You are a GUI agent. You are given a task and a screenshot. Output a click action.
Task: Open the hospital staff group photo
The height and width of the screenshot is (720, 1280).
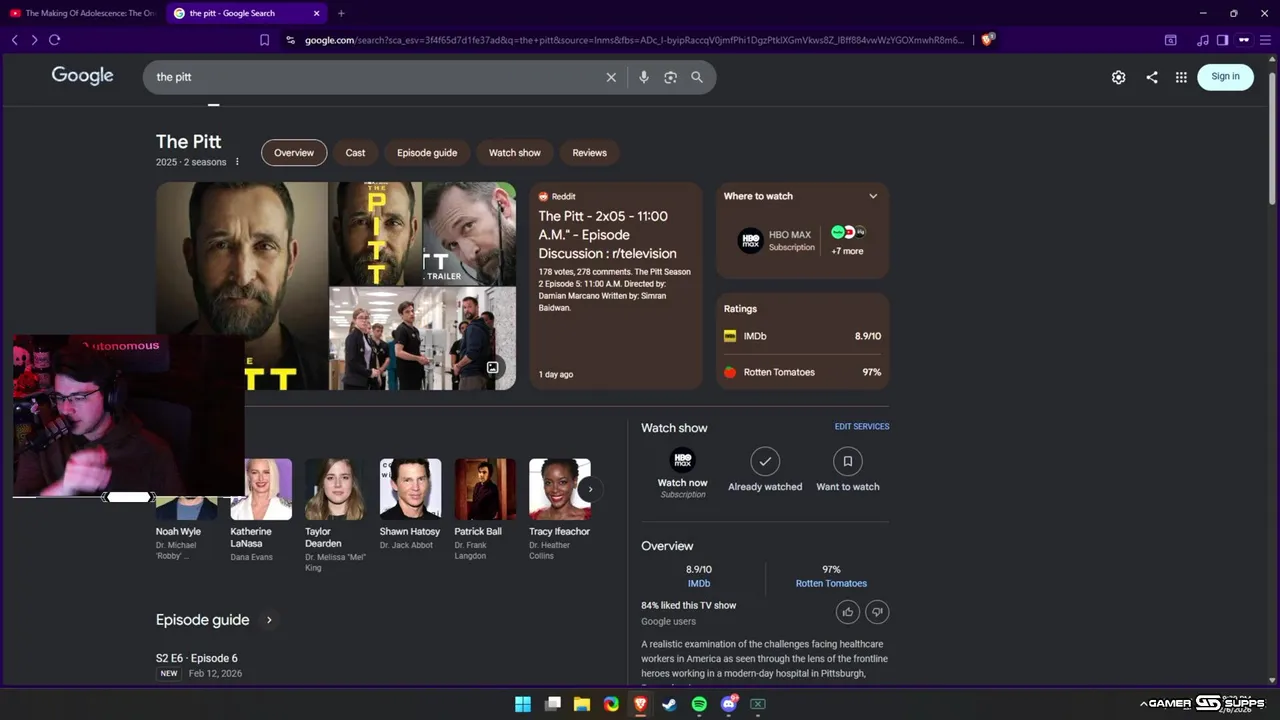click(422, 339)
